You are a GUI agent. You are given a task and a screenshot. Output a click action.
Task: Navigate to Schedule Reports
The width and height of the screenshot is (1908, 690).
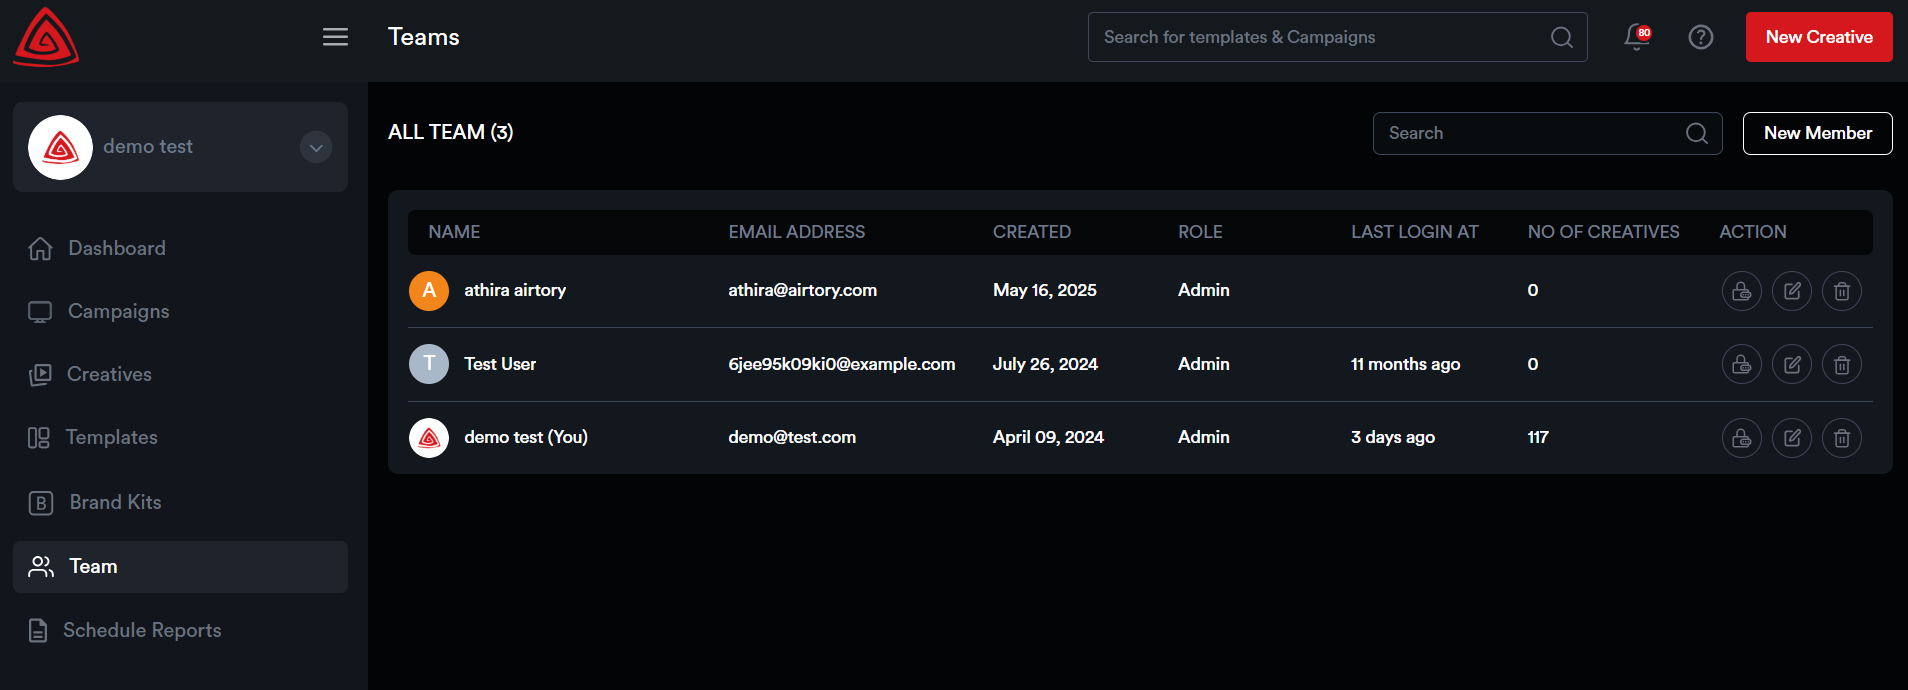pyautogui.click(x=142, y=630)
